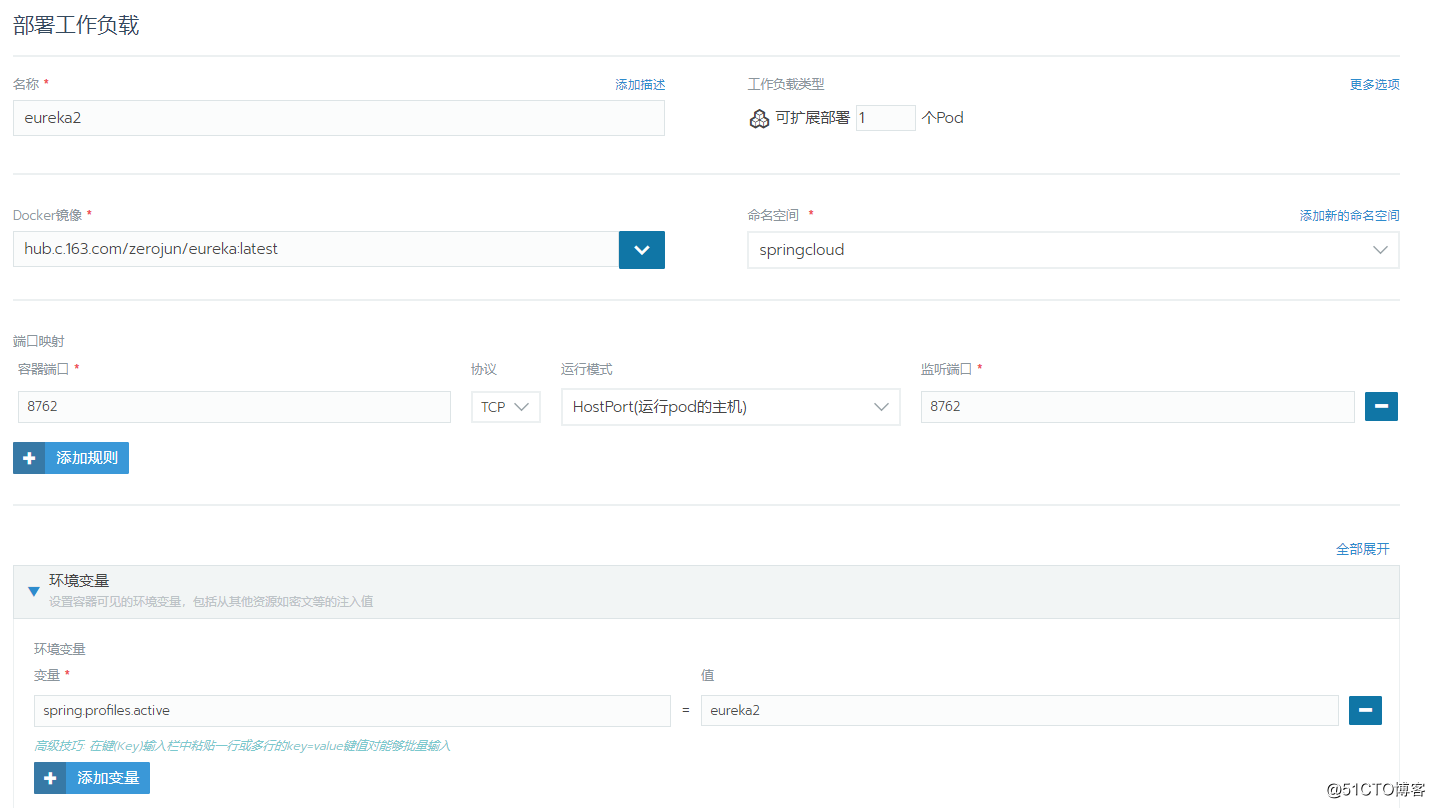Click the Add Rule button label

tap(87, 458)
